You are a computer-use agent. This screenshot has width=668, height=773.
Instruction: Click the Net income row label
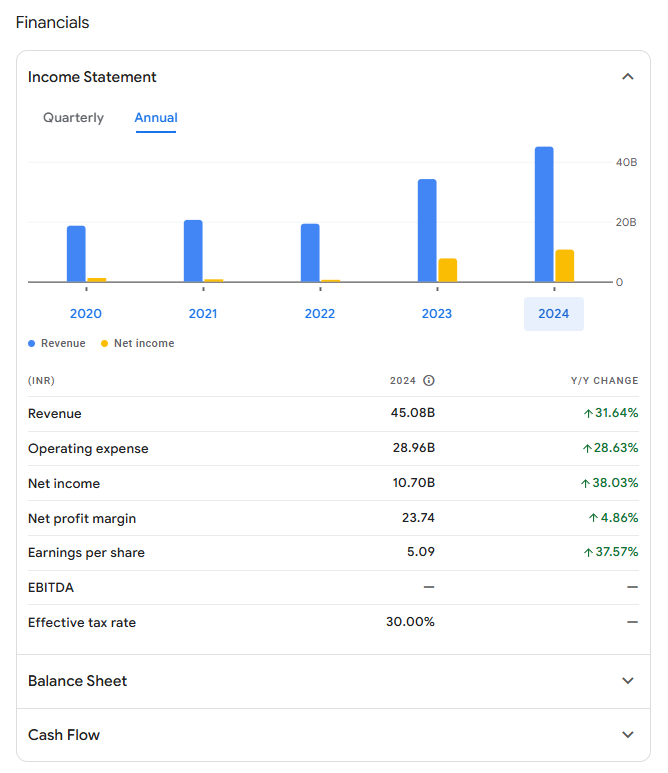[x=64, y=484]
